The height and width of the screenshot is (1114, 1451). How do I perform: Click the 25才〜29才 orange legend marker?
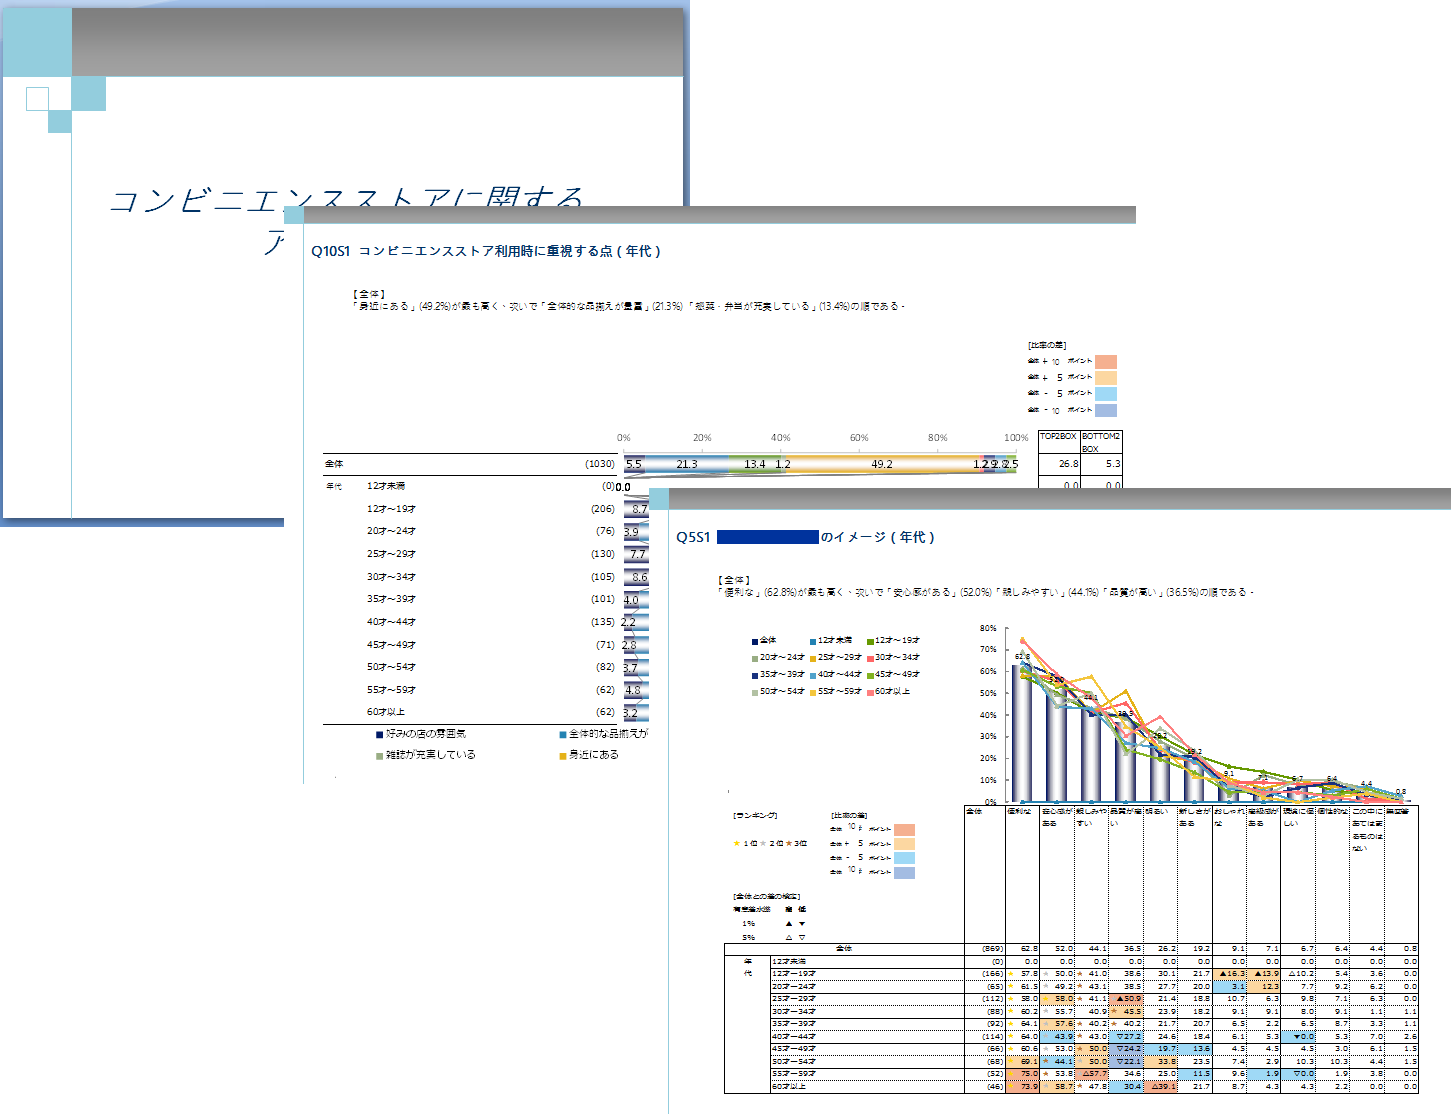click(x=813, y=658)
